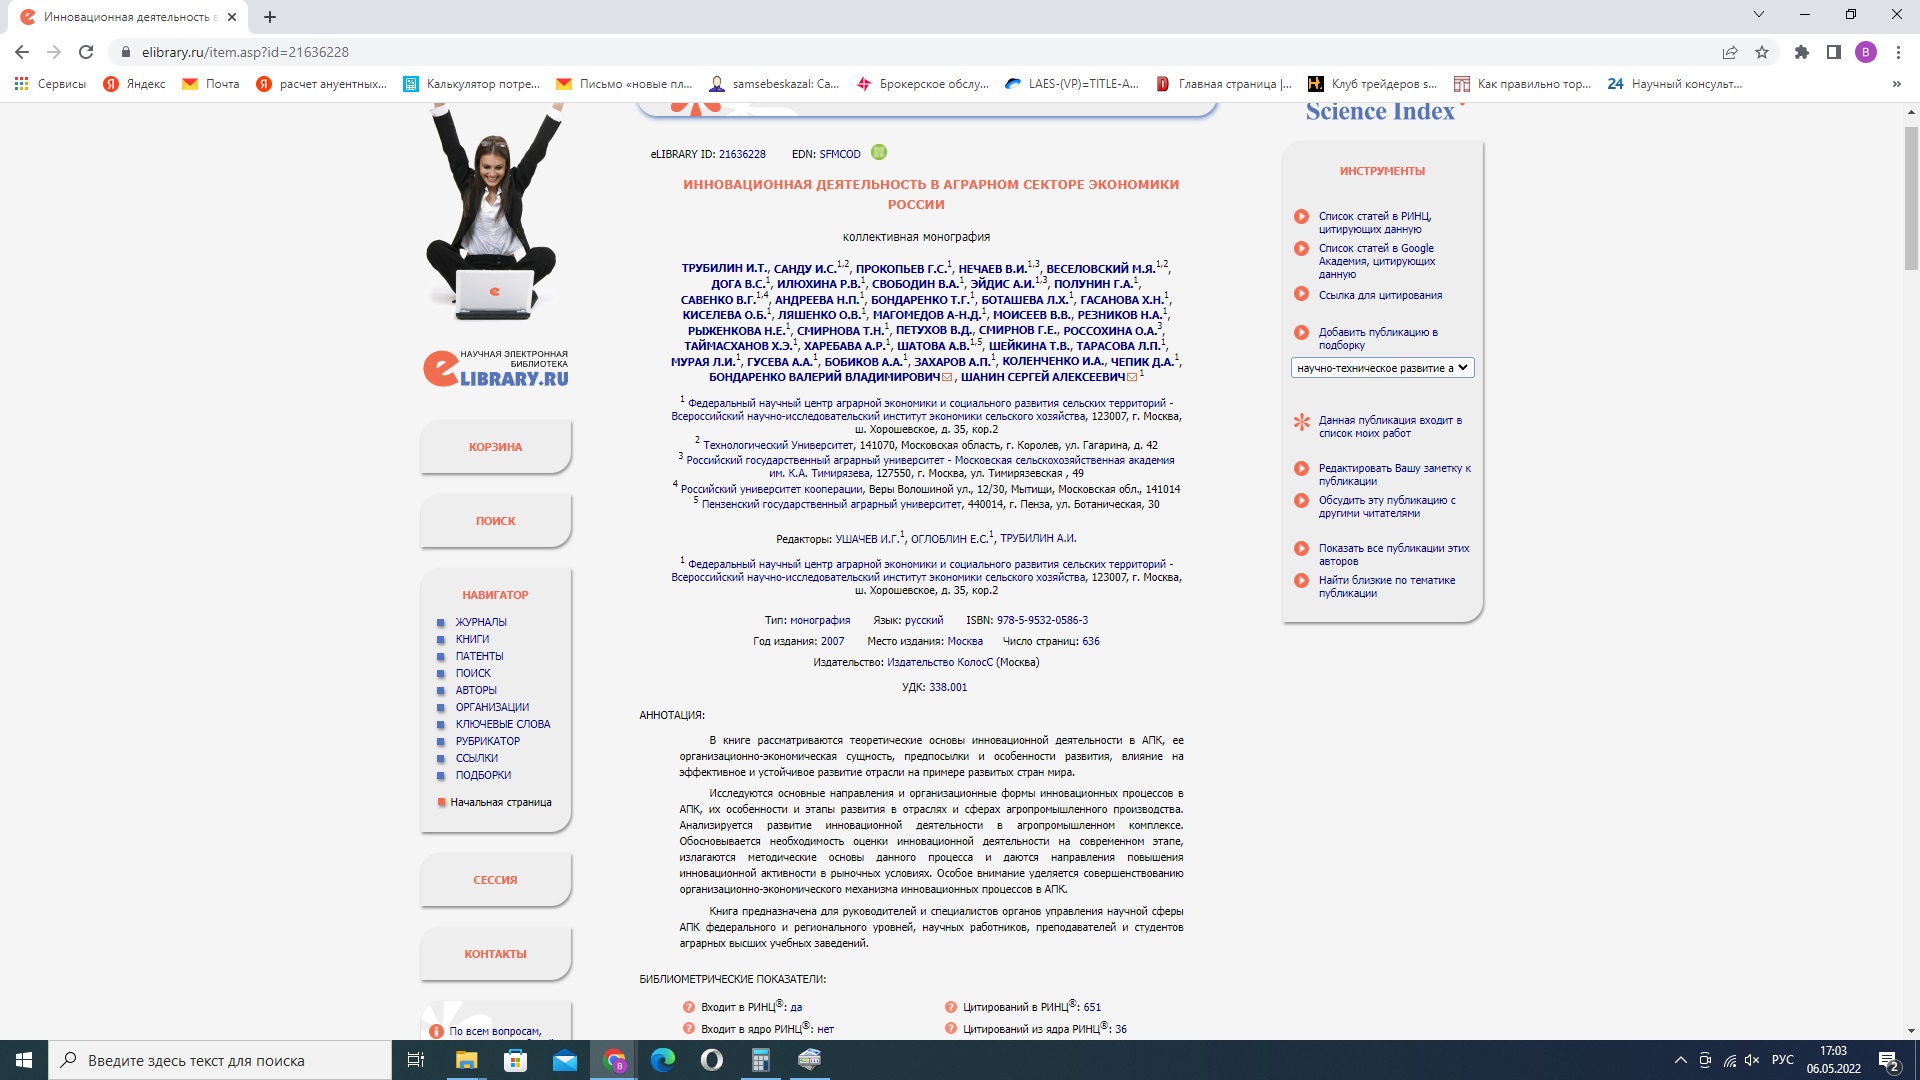The height and width of the screenshot is (1080, 1920).
Task: Open the Сервисы apps bookmark
Action: pos(50,84)
